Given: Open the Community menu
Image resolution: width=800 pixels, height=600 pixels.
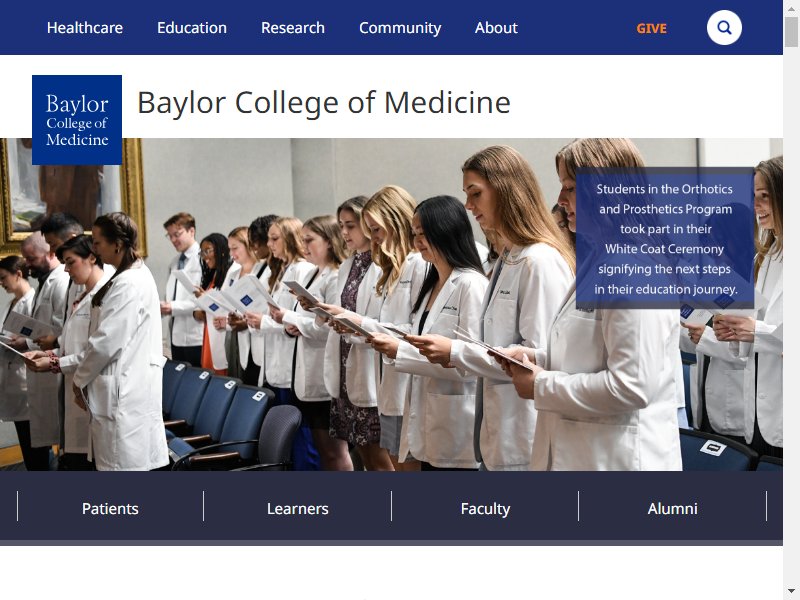Looking at the screenshot, I should tap(400, 28).
